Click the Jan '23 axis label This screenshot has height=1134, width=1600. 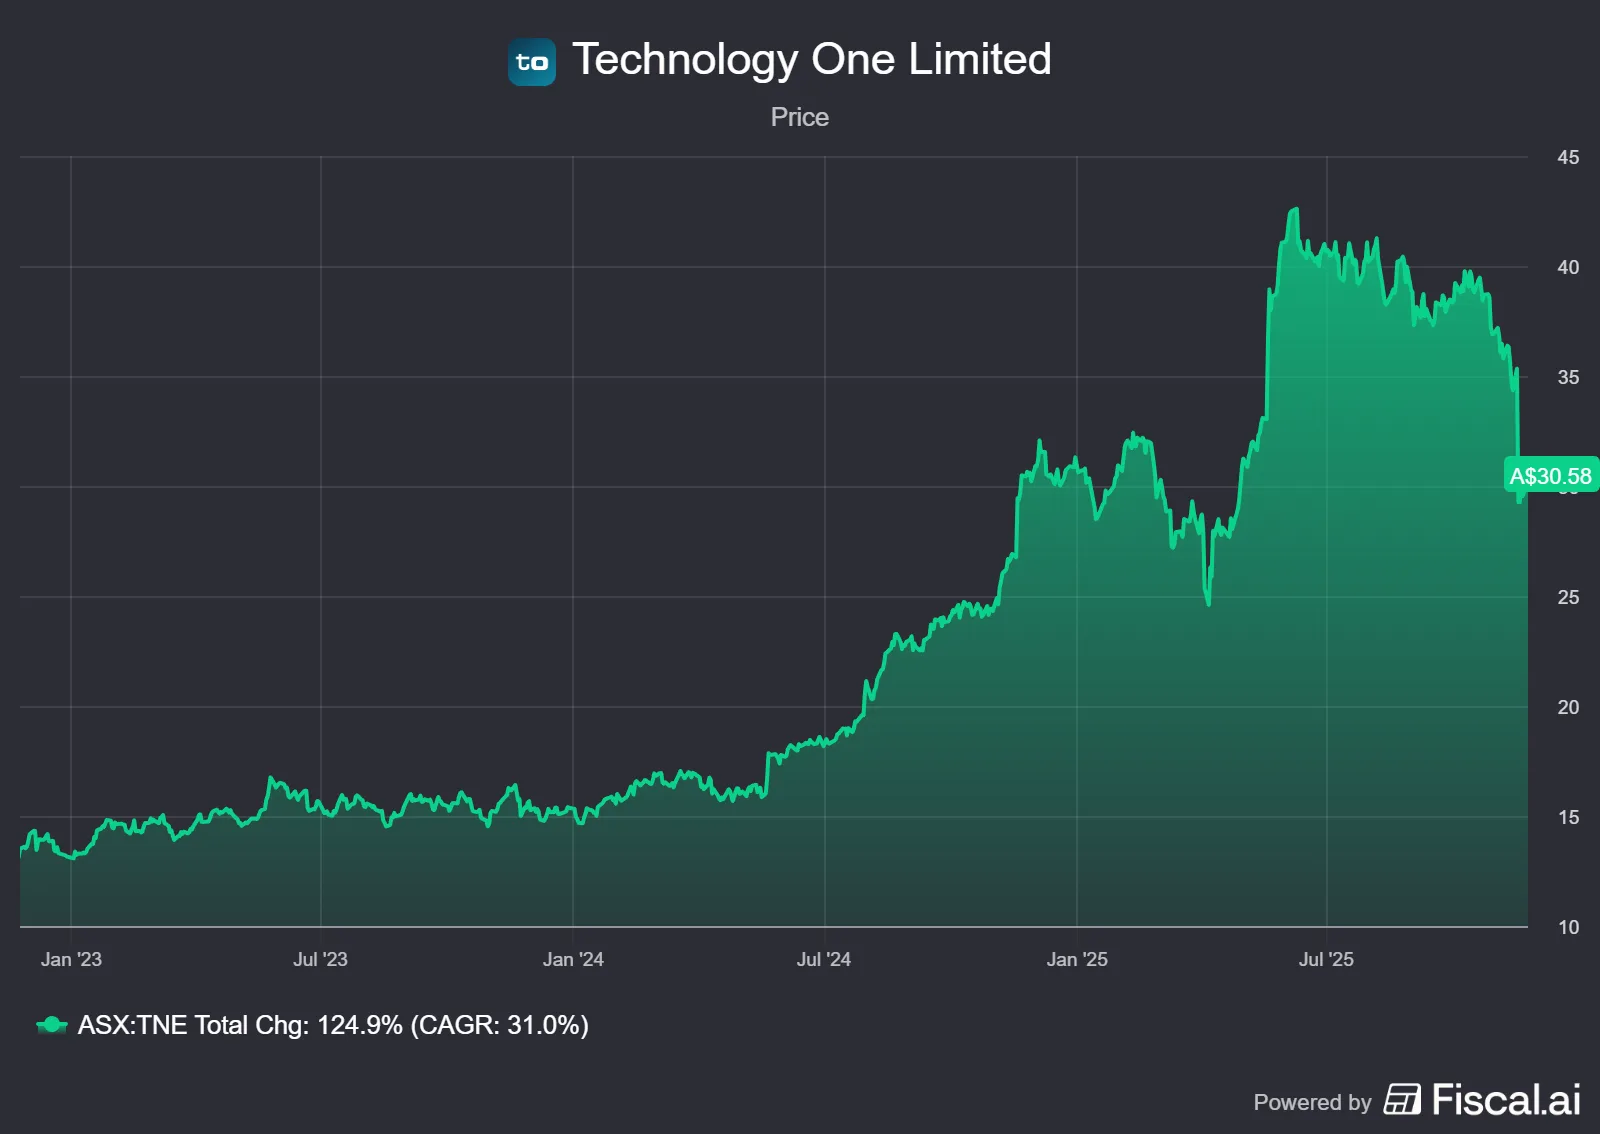pos(71,959)
